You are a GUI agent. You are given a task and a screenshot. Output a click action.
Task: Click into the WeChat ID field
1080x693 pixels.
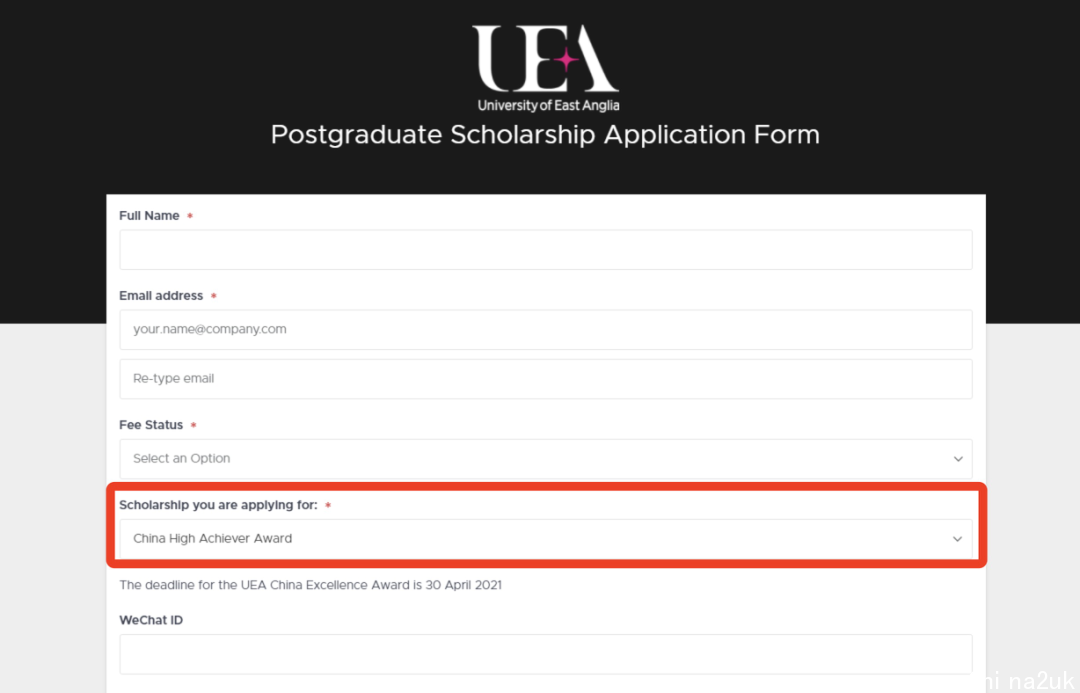tap(546, 654)
